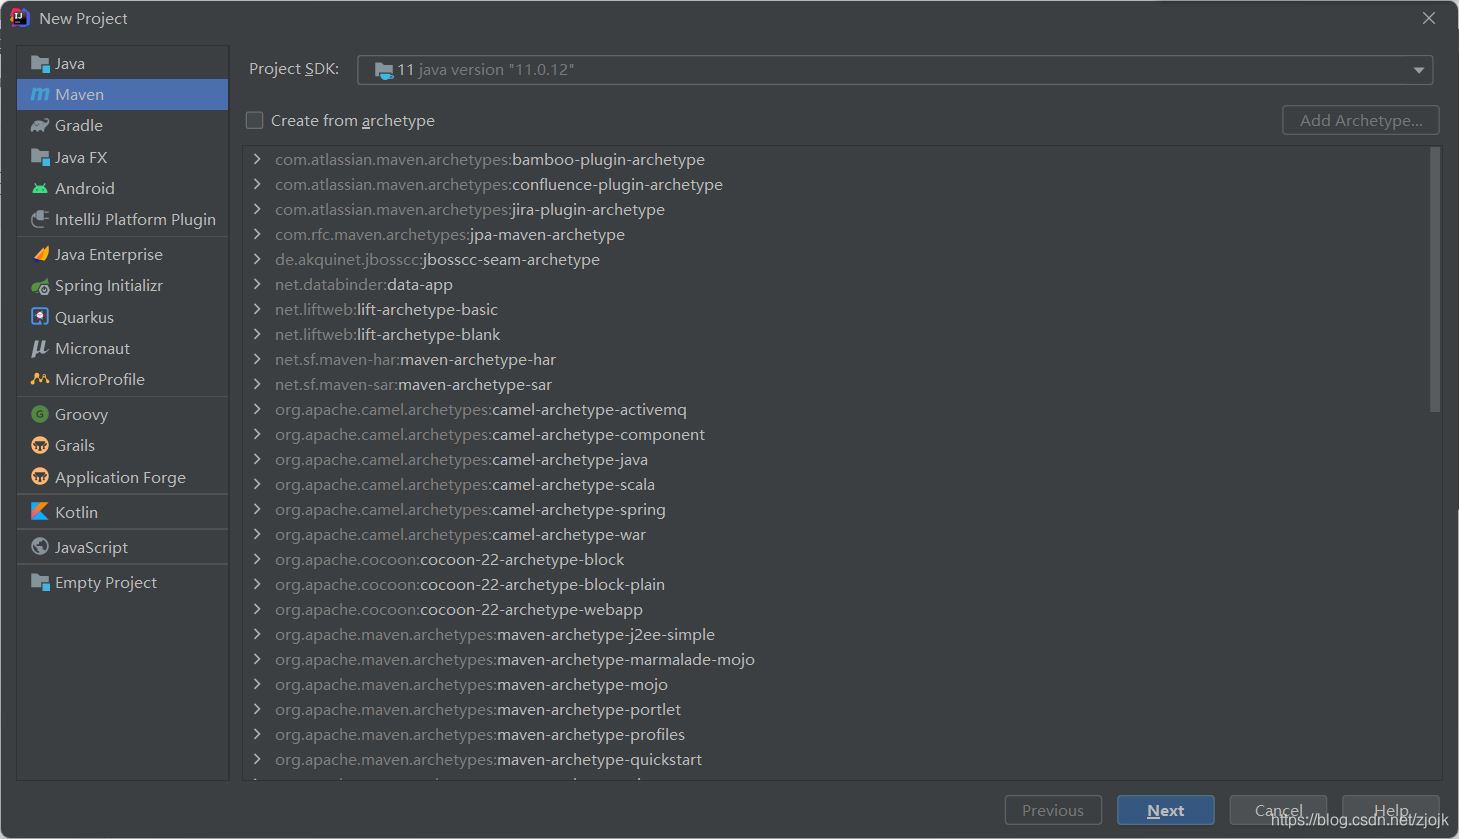
Task: Choose the Gradle elephant icon
Action: 40,126
